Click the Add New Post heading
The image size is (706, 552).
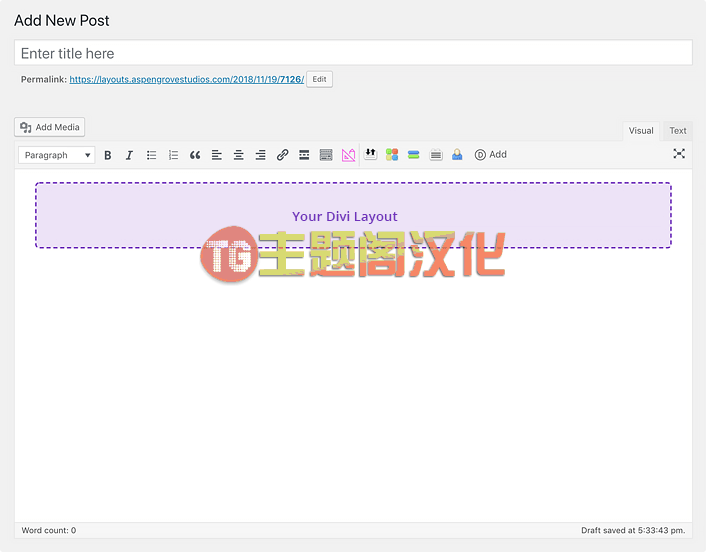coord(62,21)
